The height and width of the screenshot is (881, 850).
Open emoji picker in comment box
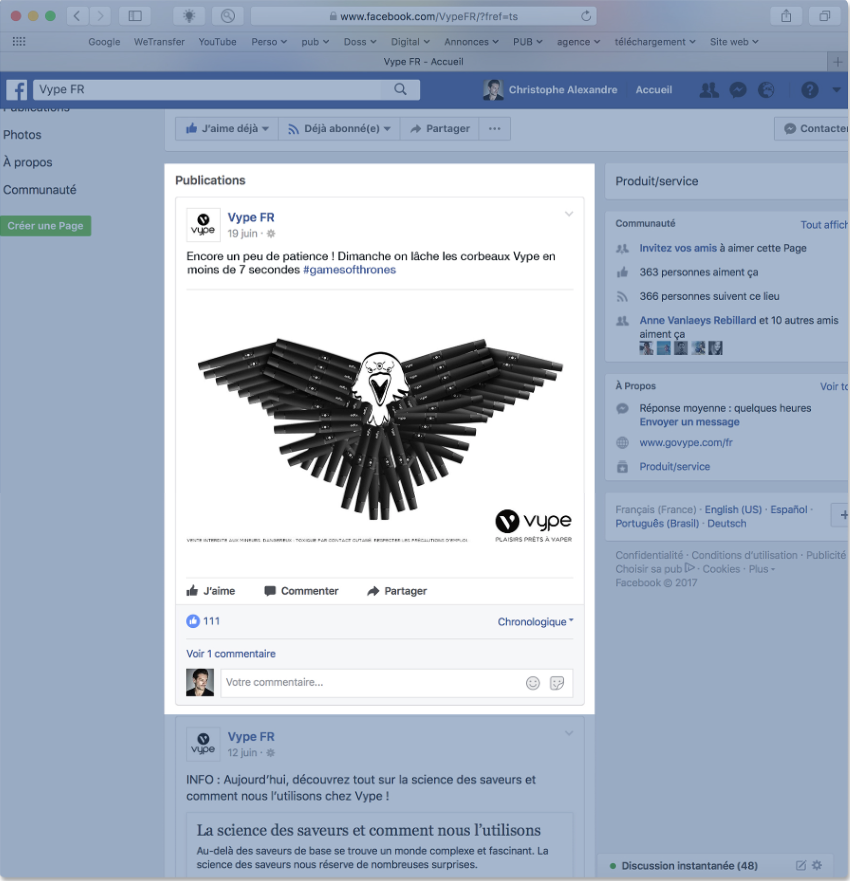(x=533, y=683)
